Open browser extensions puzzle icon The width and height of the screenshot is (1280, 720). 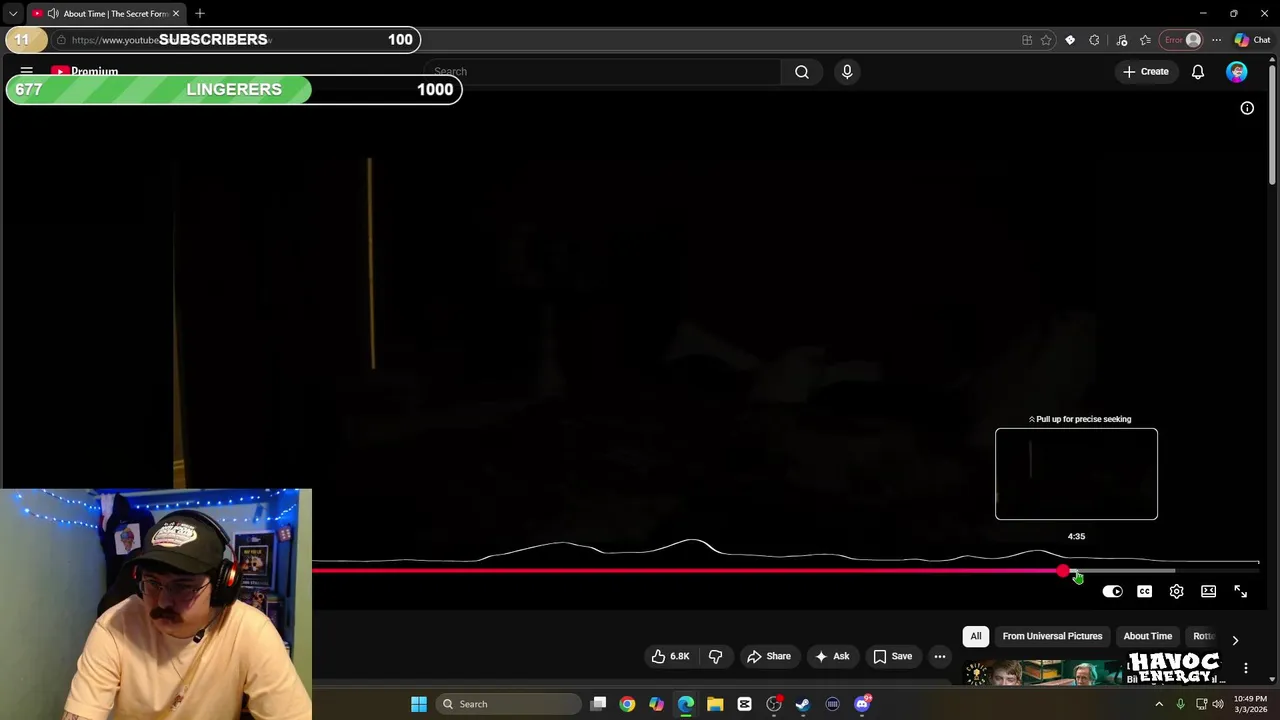click(1094, 40)
